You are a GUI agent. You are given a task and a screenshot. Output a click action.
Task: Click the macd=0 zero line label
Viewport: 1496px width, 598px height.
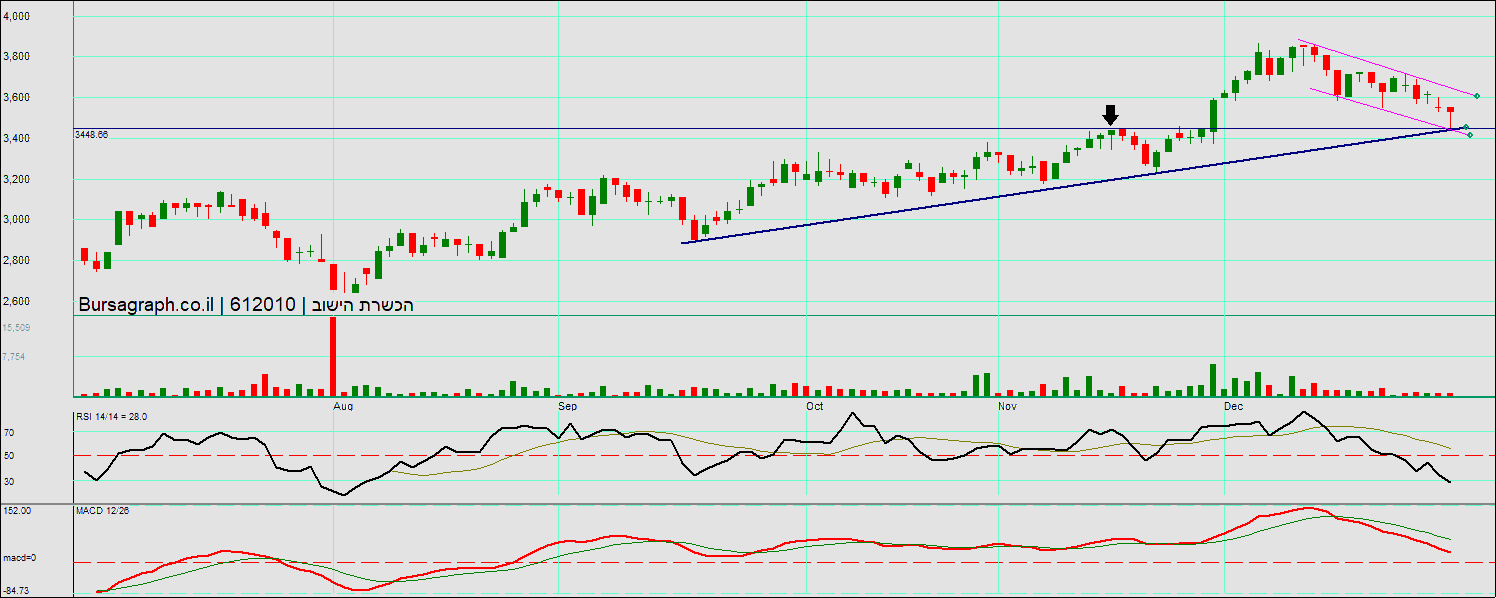(x=19, y=558)
